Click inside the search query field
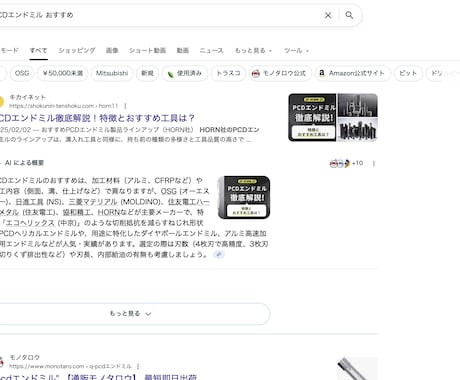Image resolution: width=460 pixels, height=380 pixels. (x=160, y=15)
